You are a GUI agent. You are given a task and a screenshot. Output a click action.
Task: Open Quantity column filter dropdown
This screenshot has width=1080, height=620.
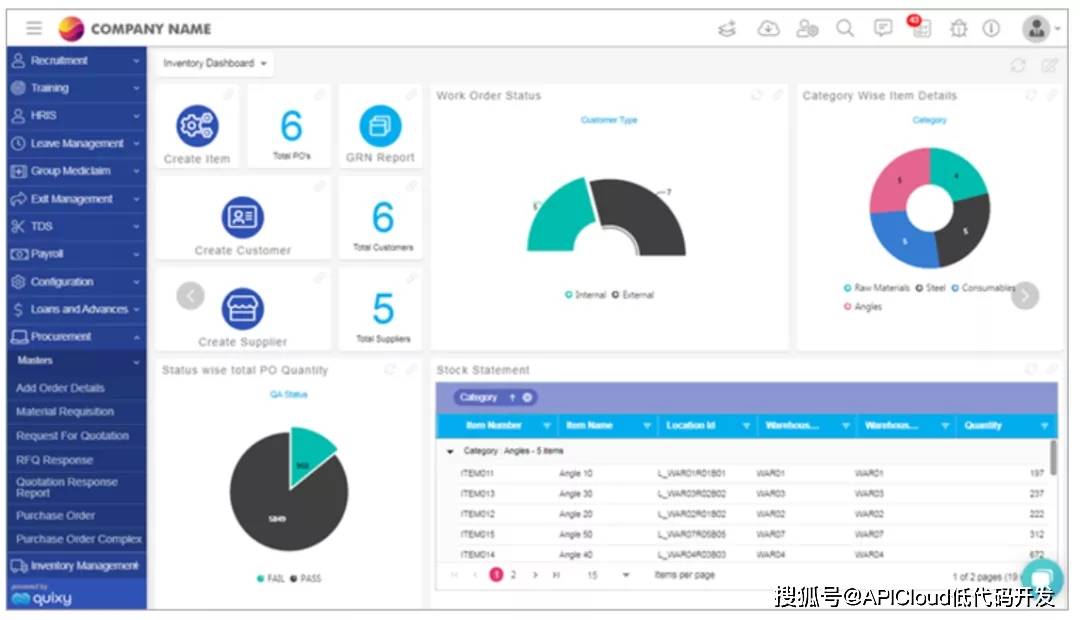1044,426
